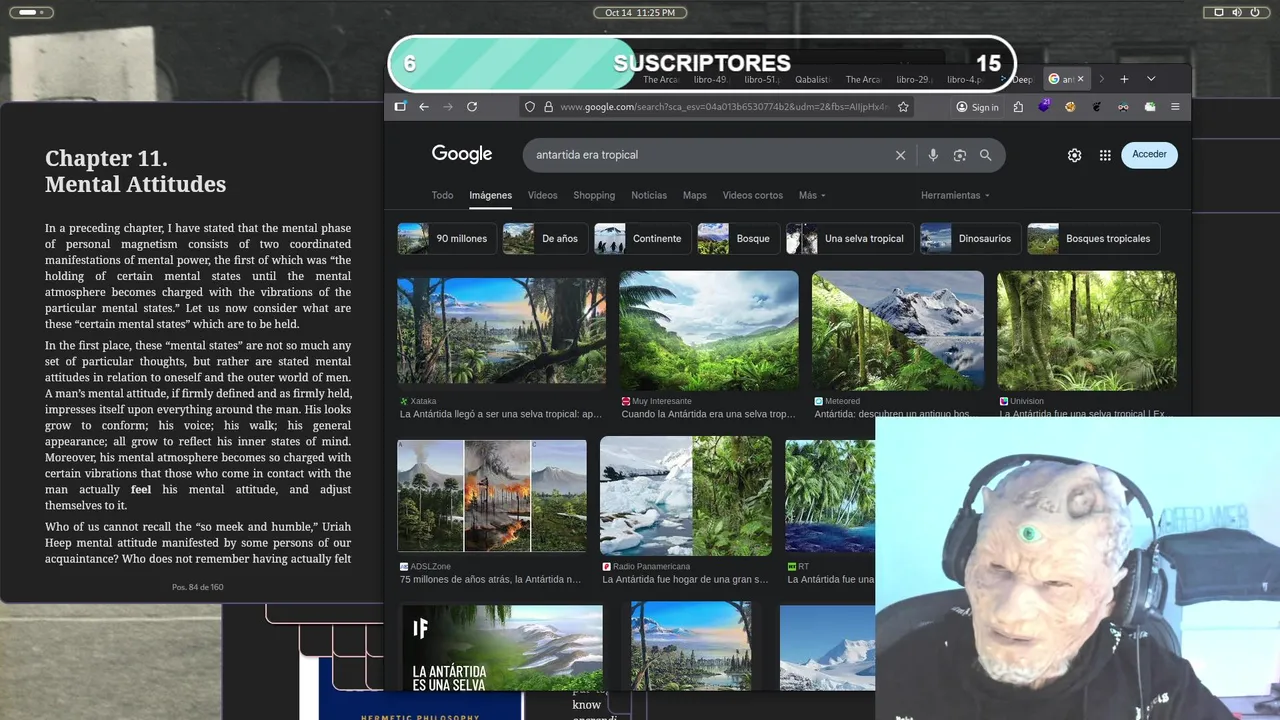The height and width of the screenshot is (720, 1280).
Task: Open the black cat extension icon
Action: coord(1096,107)
